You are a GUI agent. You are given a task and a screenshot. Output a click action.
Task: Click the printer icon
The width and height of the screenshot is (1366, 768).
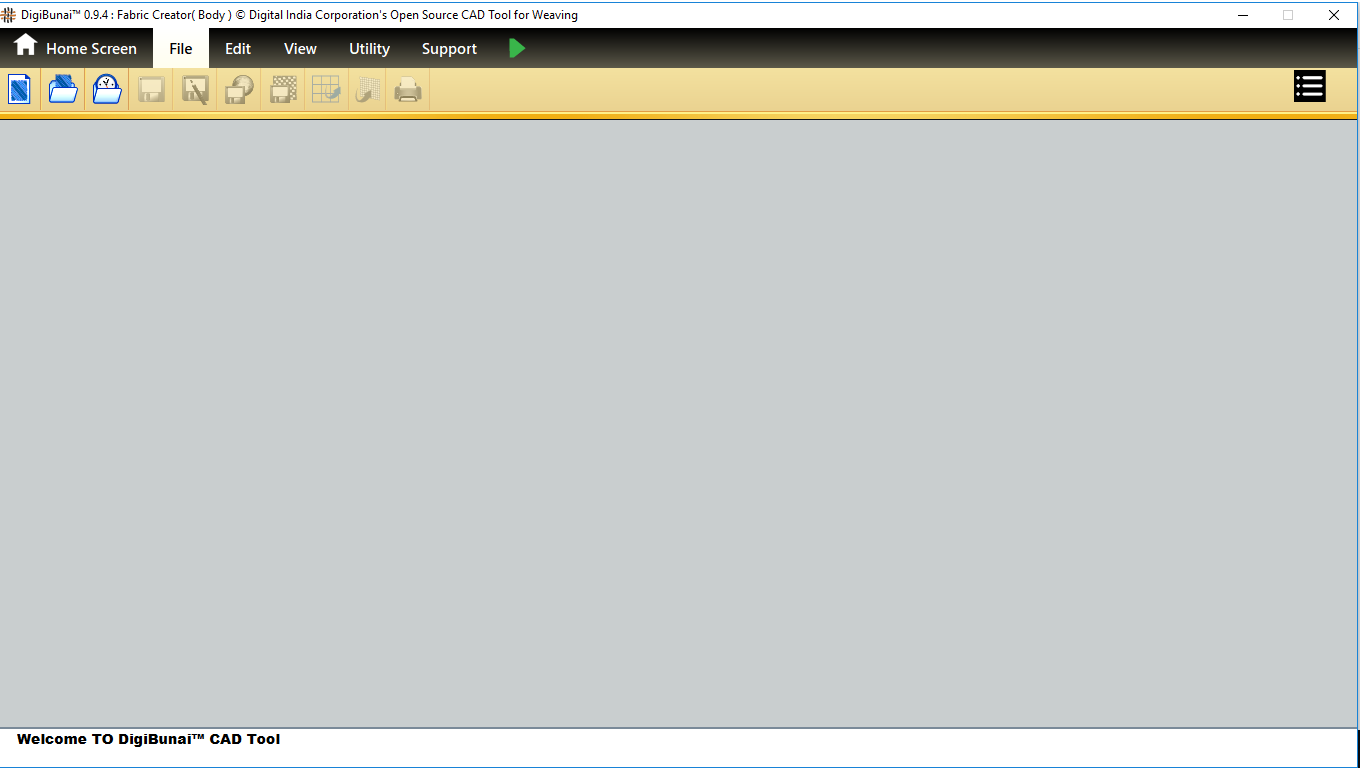coord(408,90)
